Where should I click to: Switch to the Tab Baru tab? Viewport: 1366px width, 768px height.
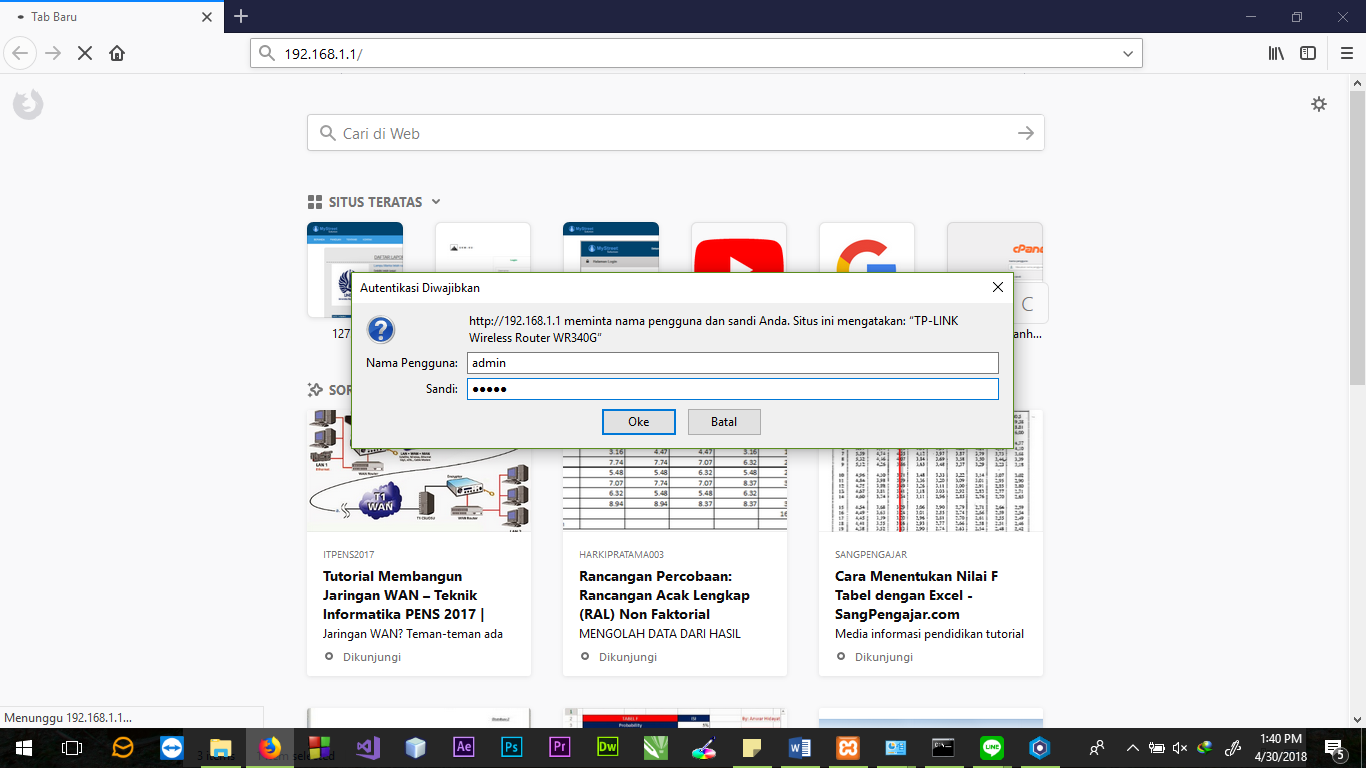click(100, 16)
